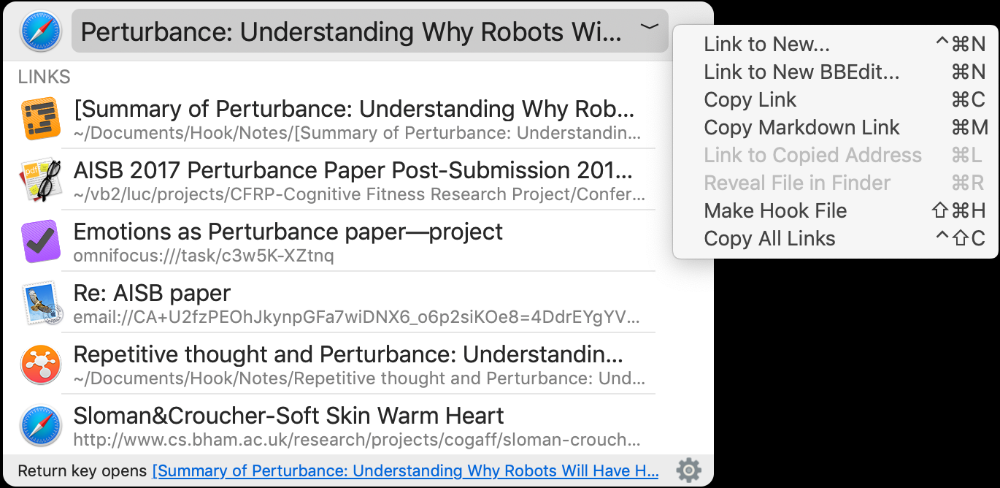The width and height of the screenshot is (1000, 488).
Task: Open Sloman&Croucher-Soft Skin Warm Heart entry
Action: 288,416
